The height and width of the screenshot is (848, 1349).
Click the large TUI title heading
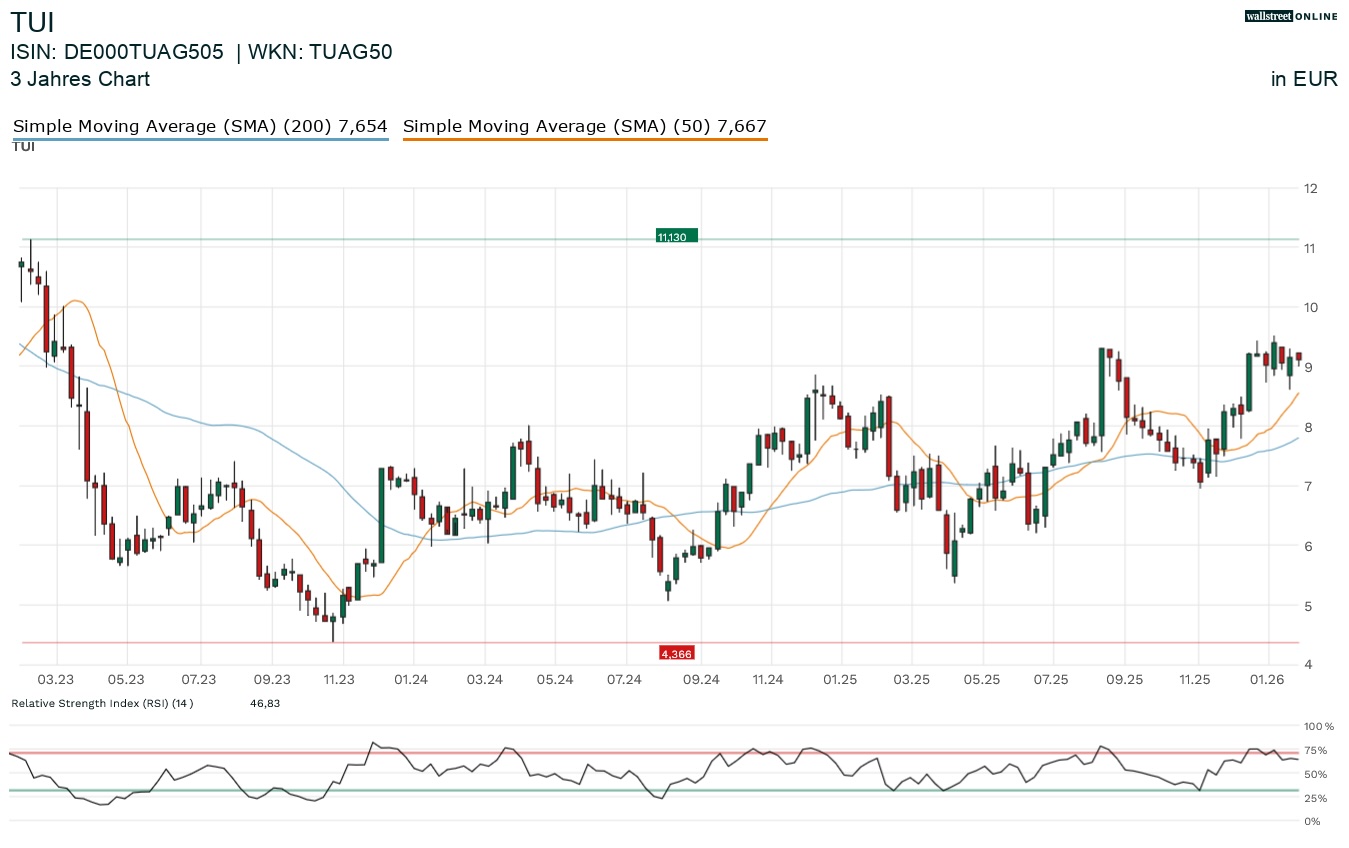pos(32,22)
